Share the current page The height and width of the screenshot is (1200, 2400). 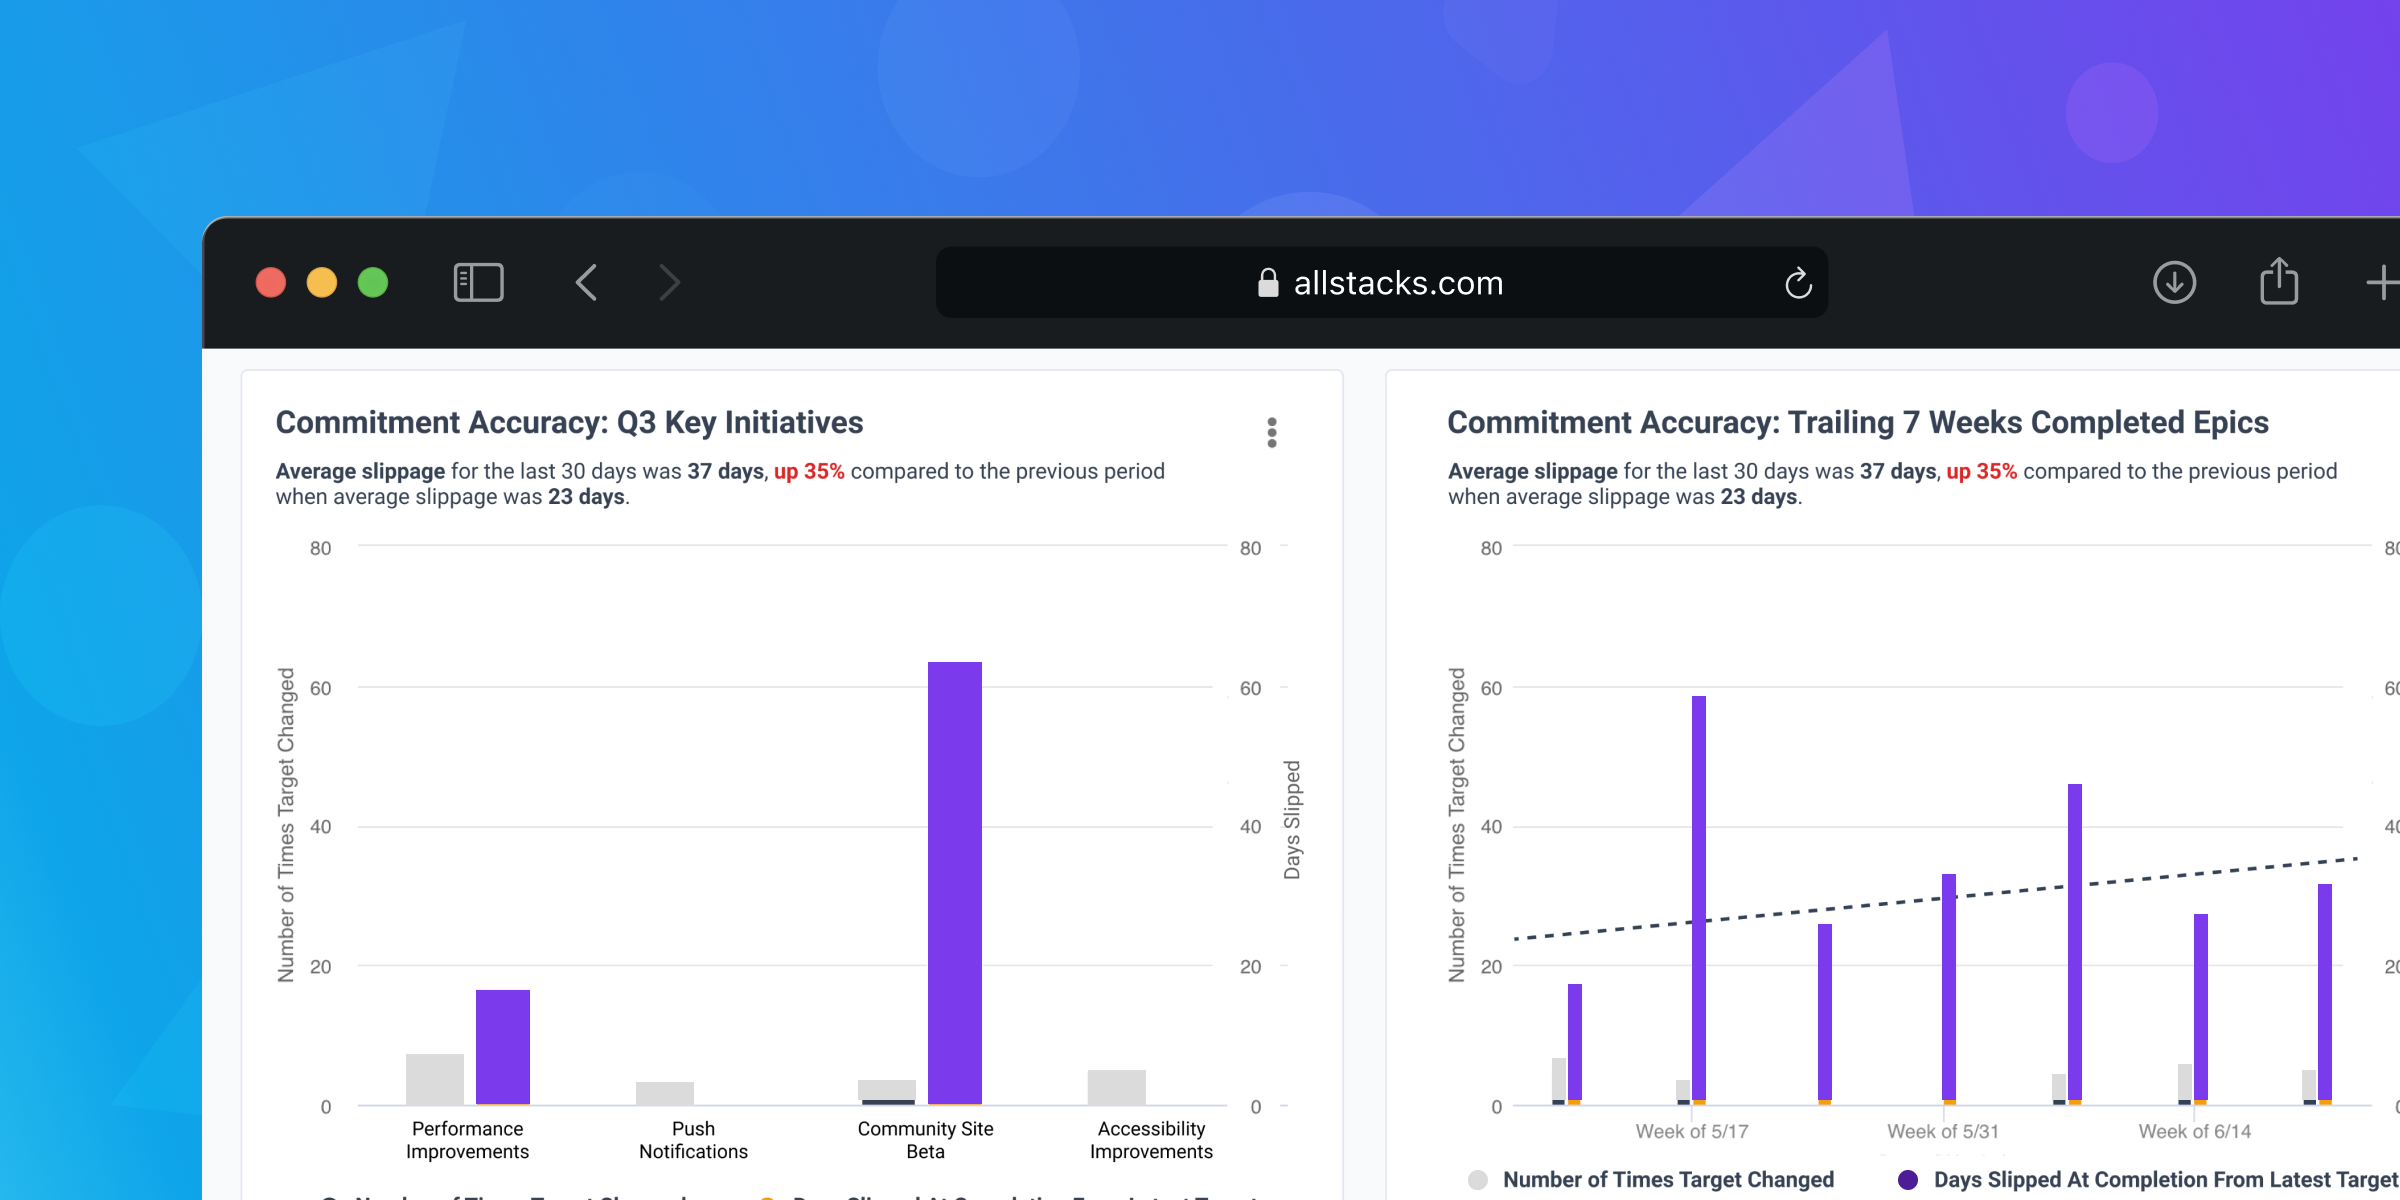tap(2280, 281)
